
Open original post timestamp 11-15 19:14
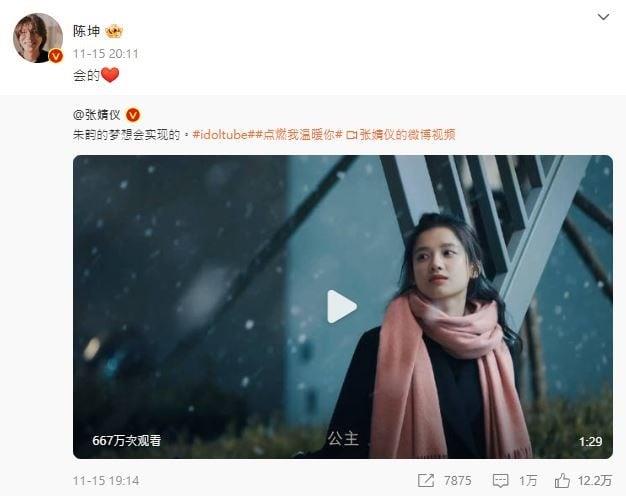pos(106,480)
